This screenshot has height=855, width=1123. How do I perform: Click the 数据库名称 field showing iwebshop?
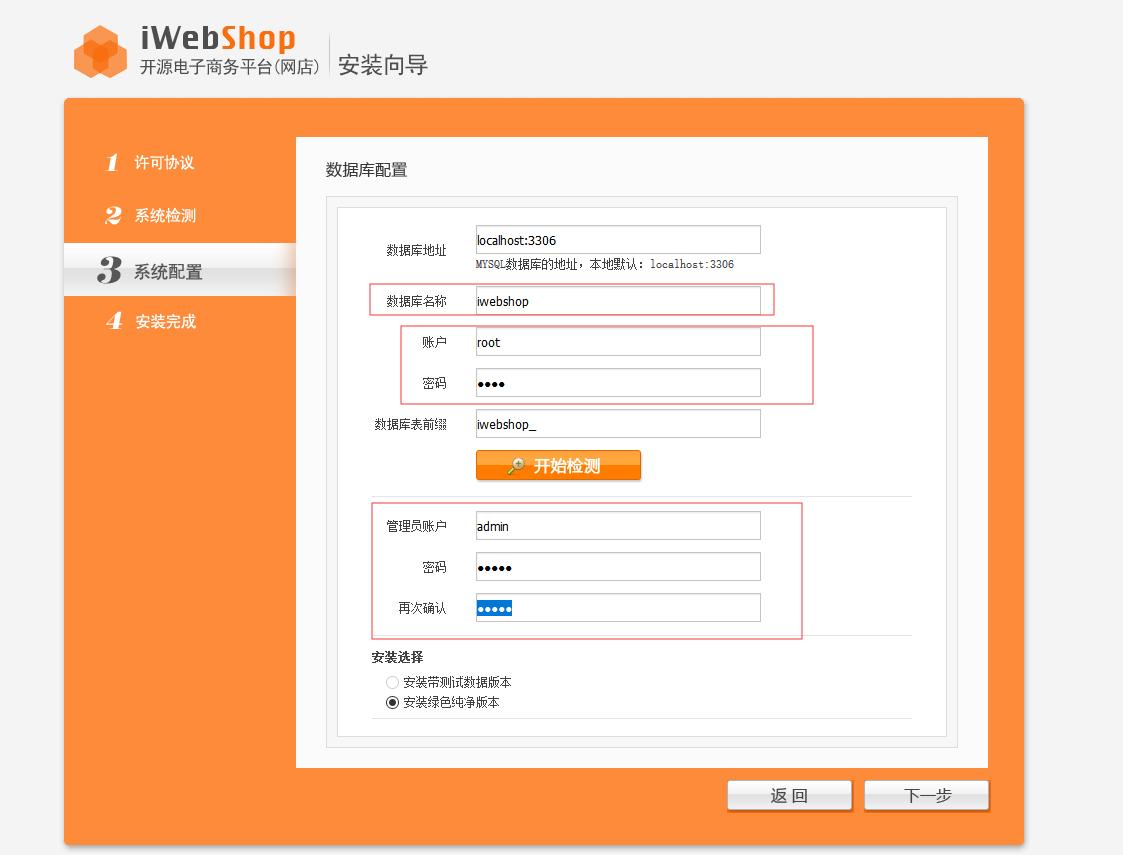tap(617, 300)
